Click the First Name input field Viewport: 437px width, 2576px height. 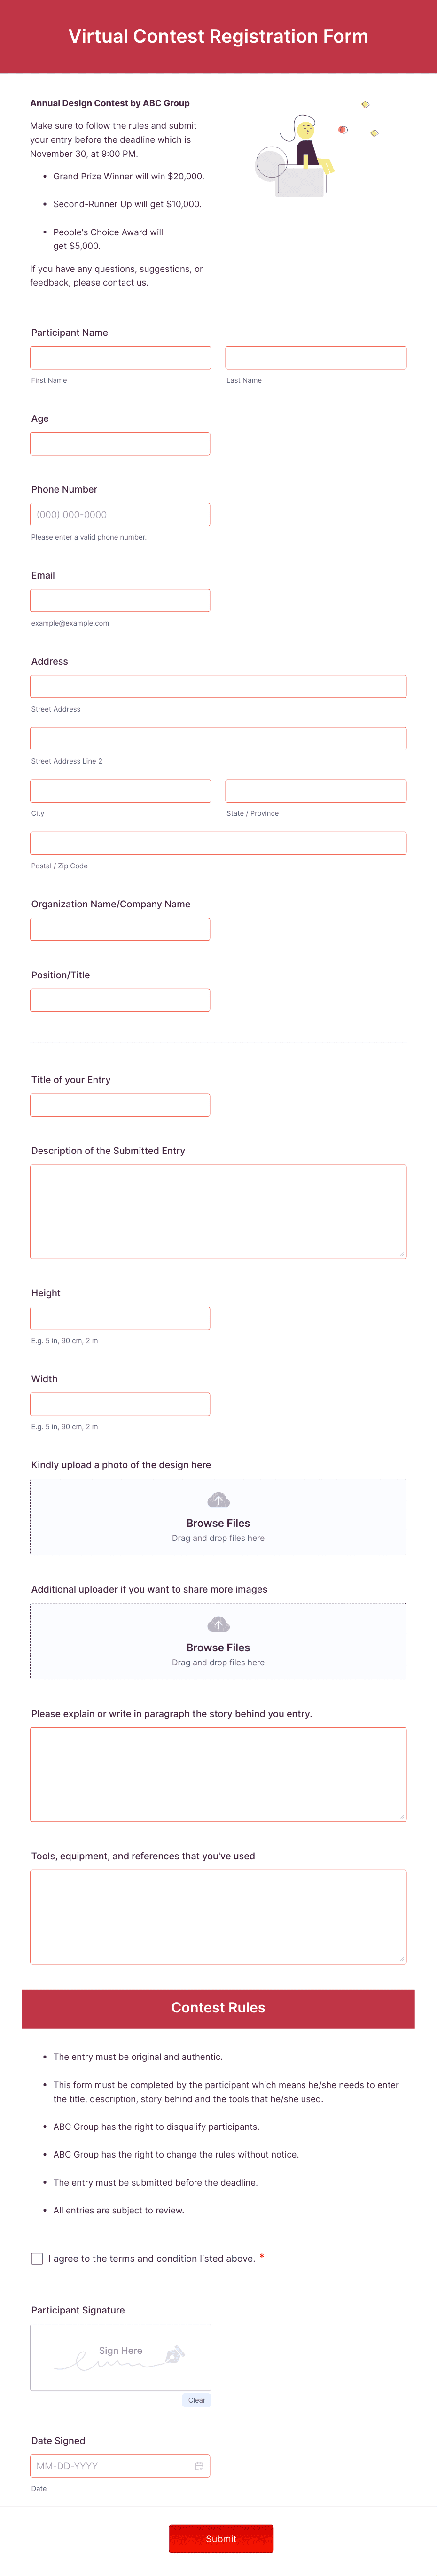pos(120,357)
